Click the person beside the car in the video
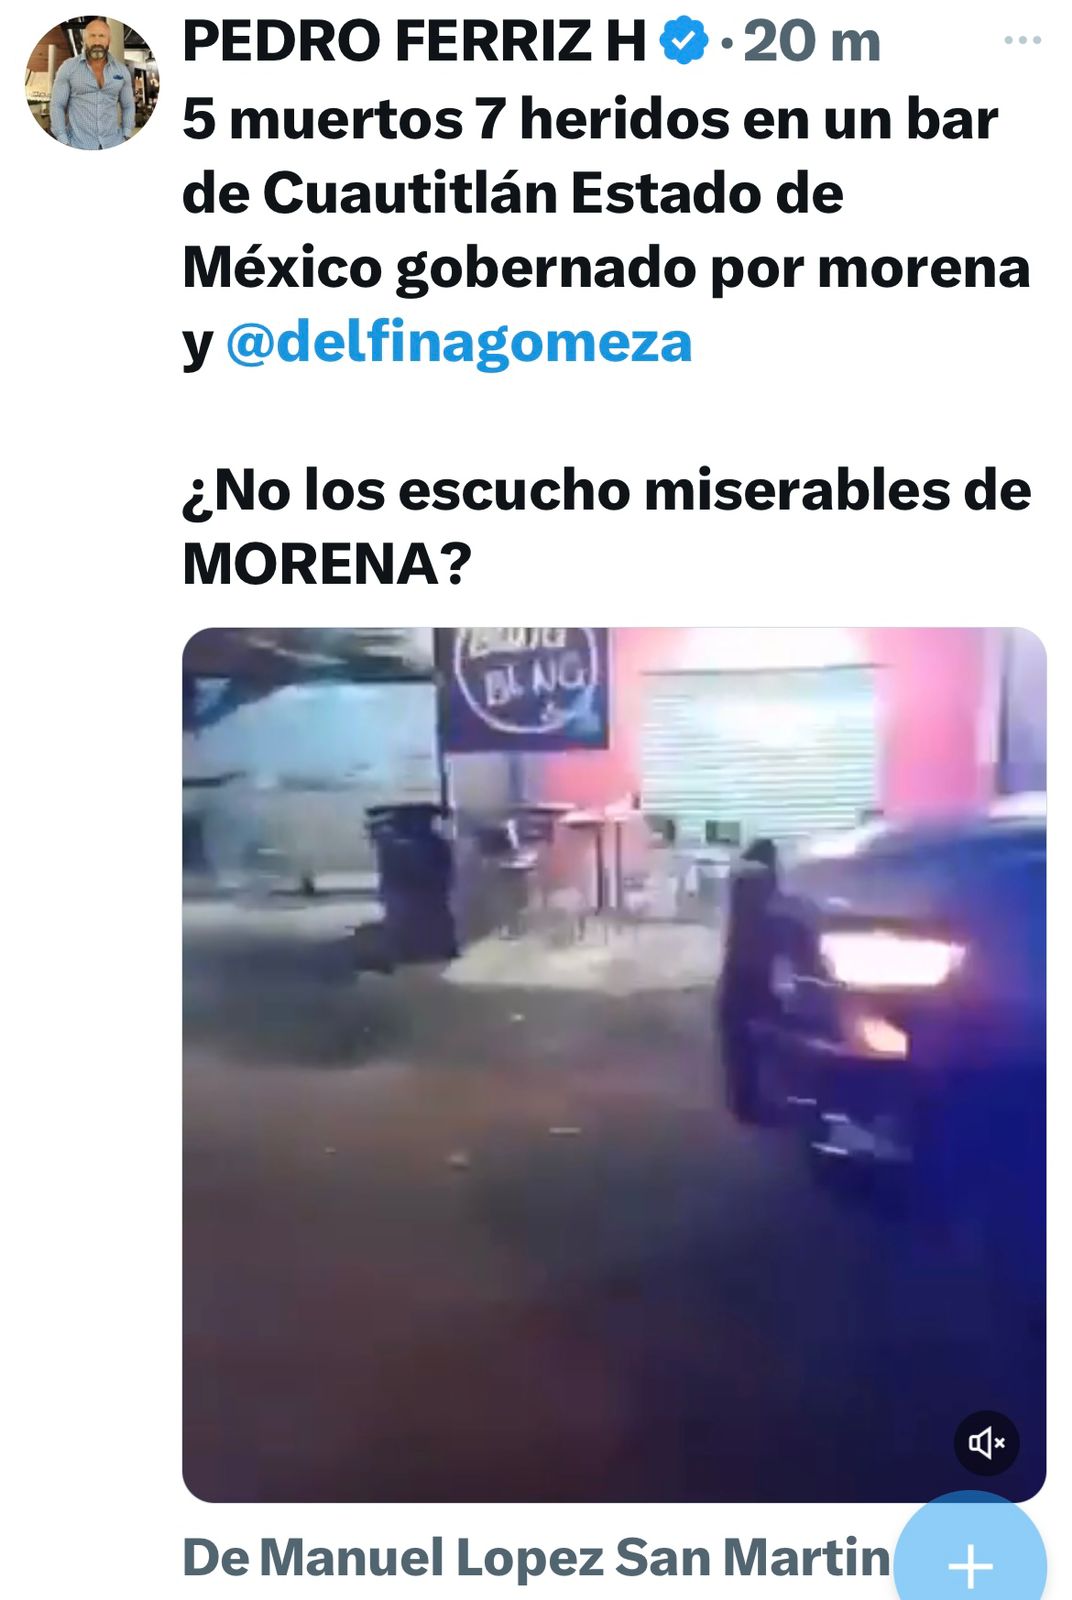The height and width of the screenshot is (1600, 1072). click(x=764, y=980)
